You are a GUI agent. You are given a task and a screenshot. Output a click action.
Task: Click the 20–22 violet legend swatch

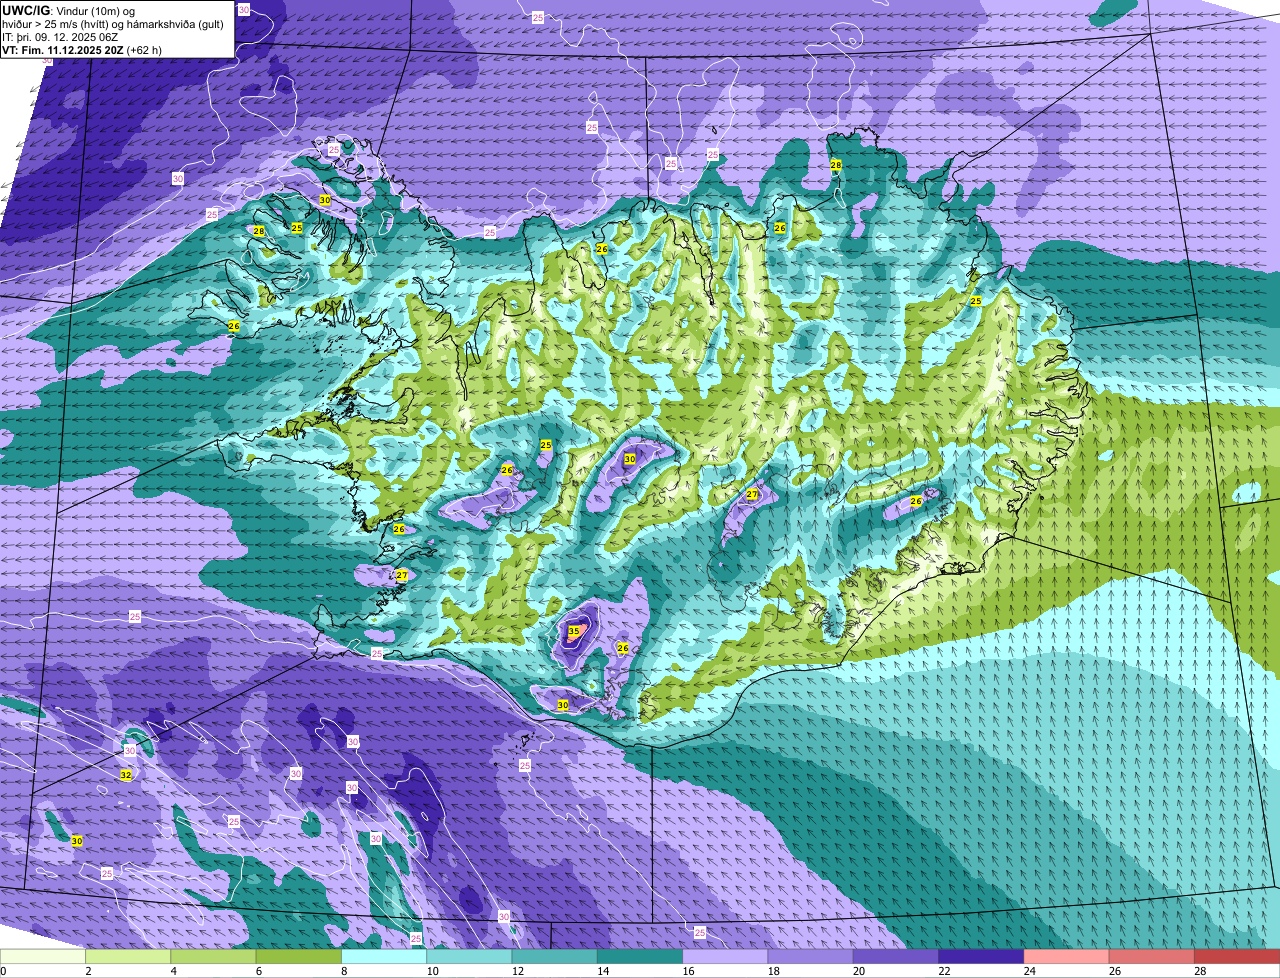[x=896, y=957]
